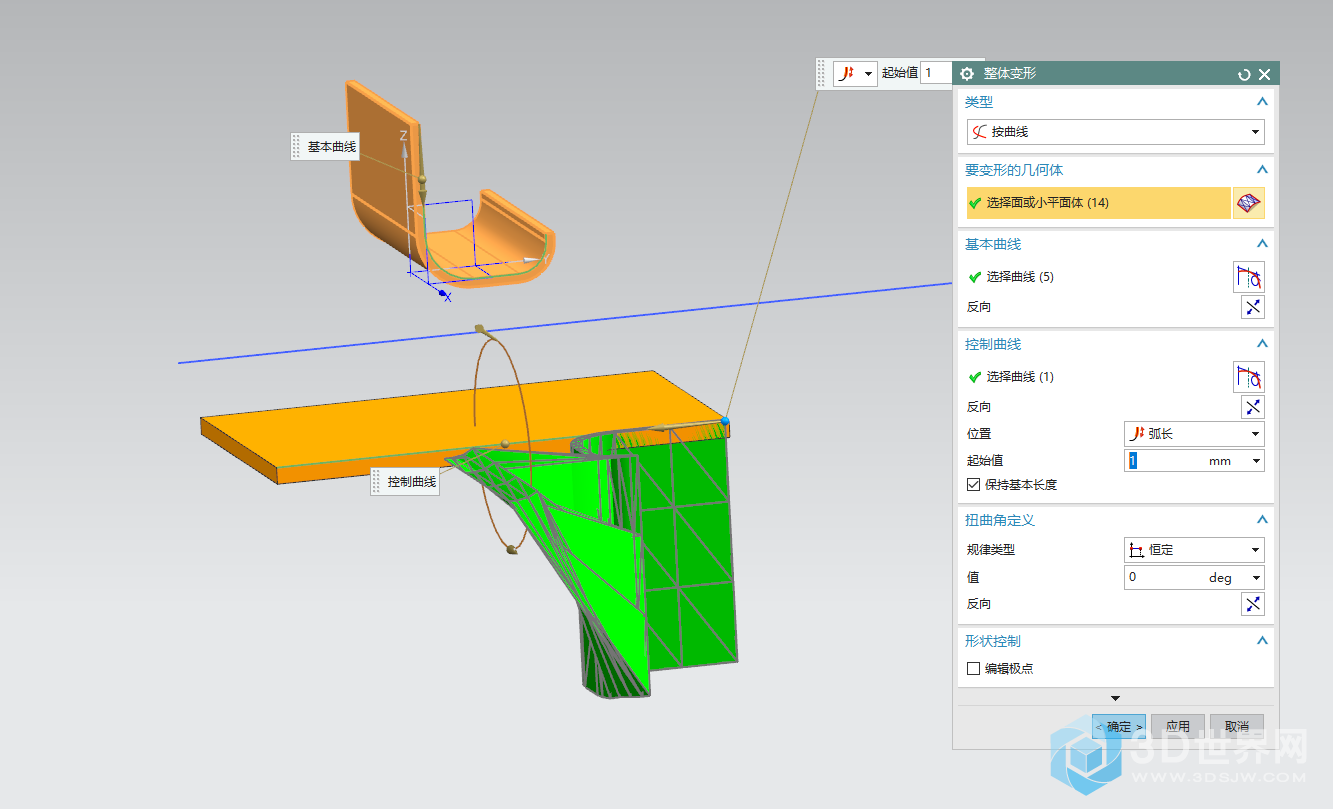
Task: Collapse the 要变形的几何体 section
Action: [x=1262, y=170]
